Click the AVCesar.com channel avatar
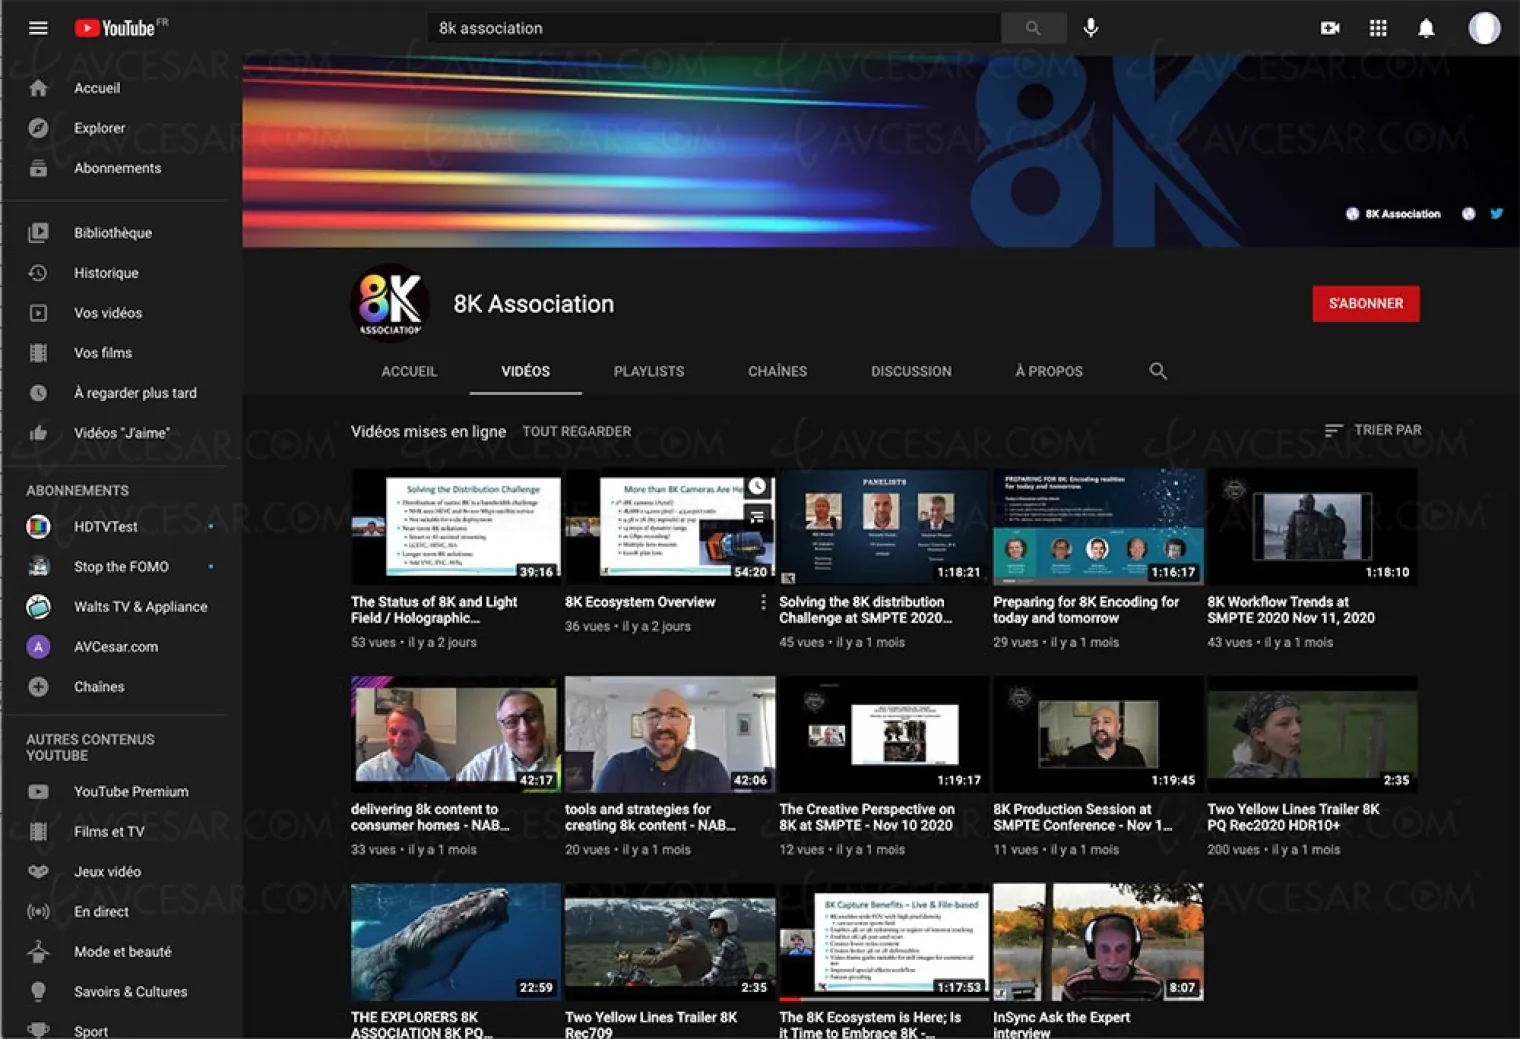 [38, 646]
